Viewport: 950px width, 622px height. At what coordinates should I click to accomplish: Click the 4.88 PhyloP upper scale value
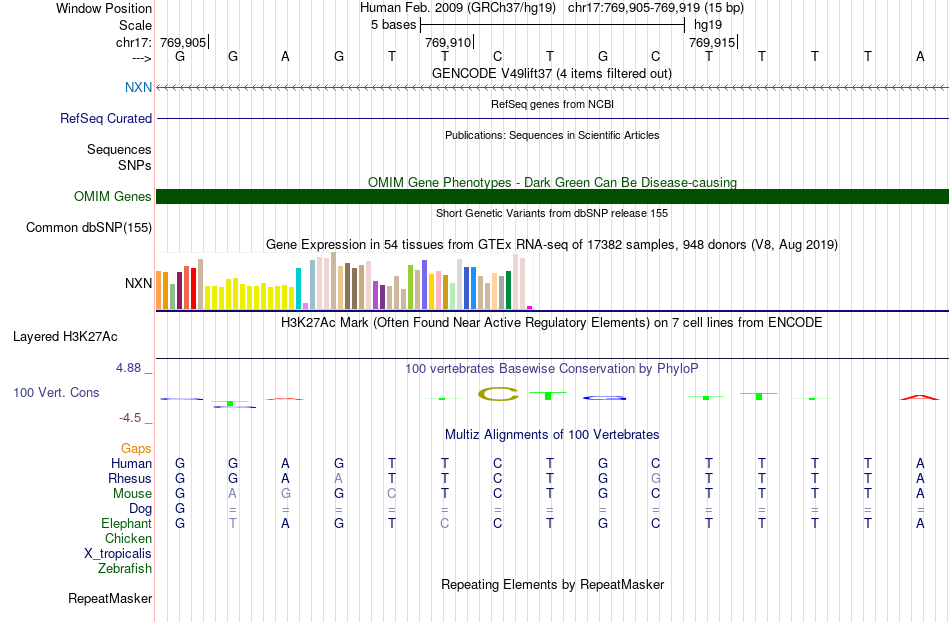[128, 368]
